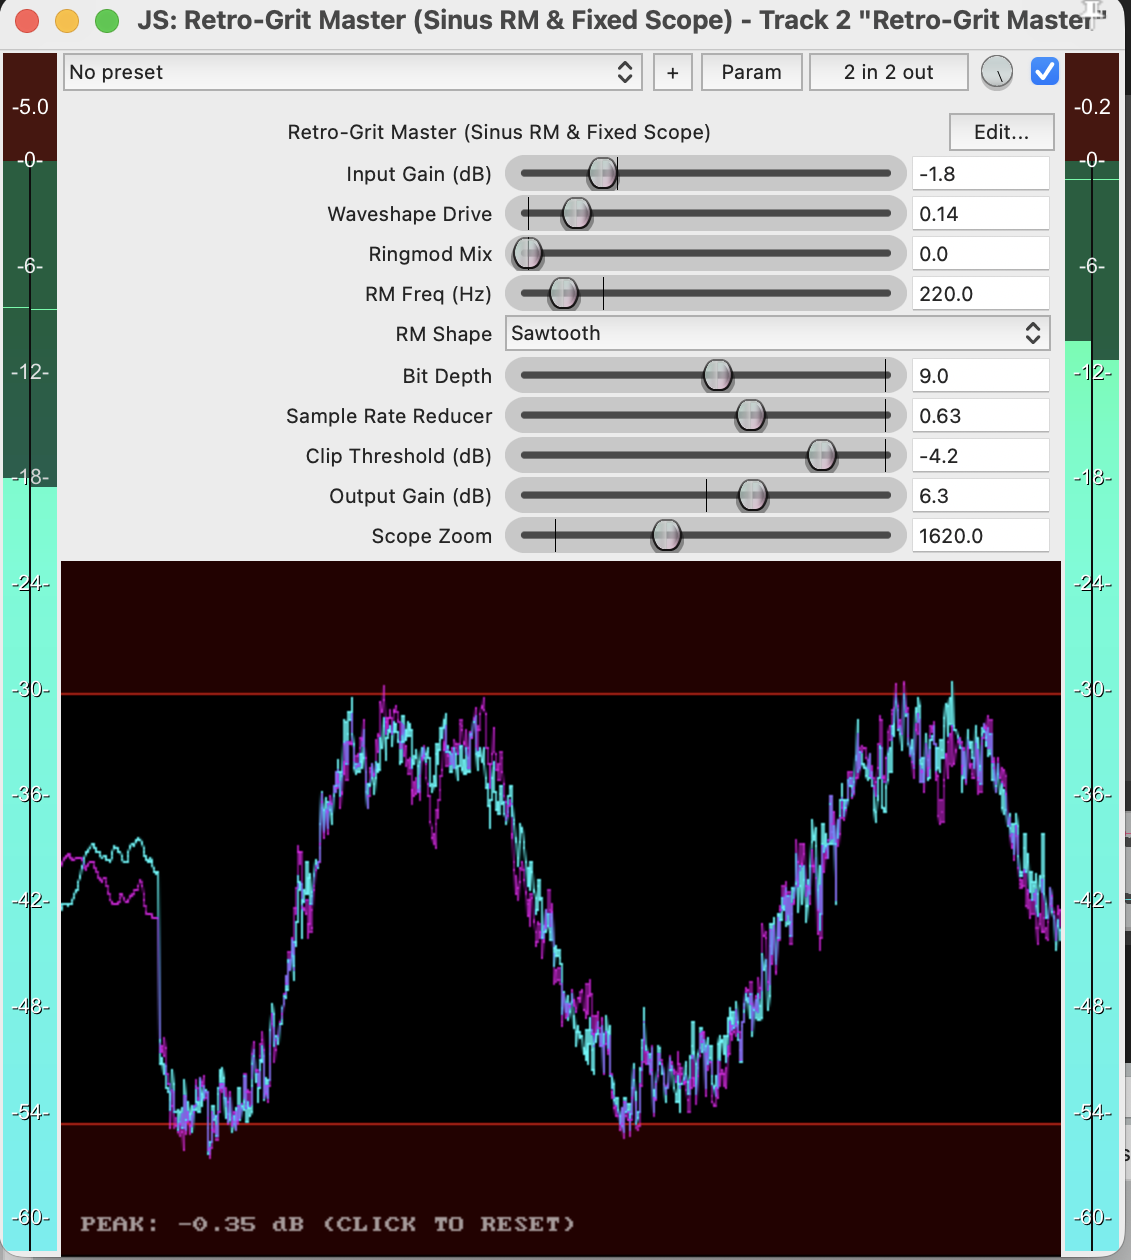Click the Sample Rate Reducer value field 0.63
1131x1260 pixels.
tap(981, 415)
